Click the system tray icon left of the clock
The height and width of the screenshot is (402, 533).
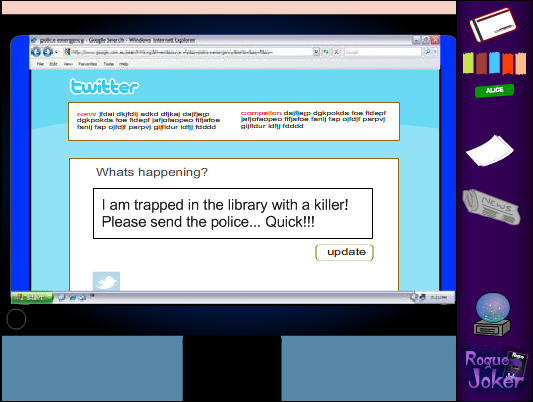point(423,297)
